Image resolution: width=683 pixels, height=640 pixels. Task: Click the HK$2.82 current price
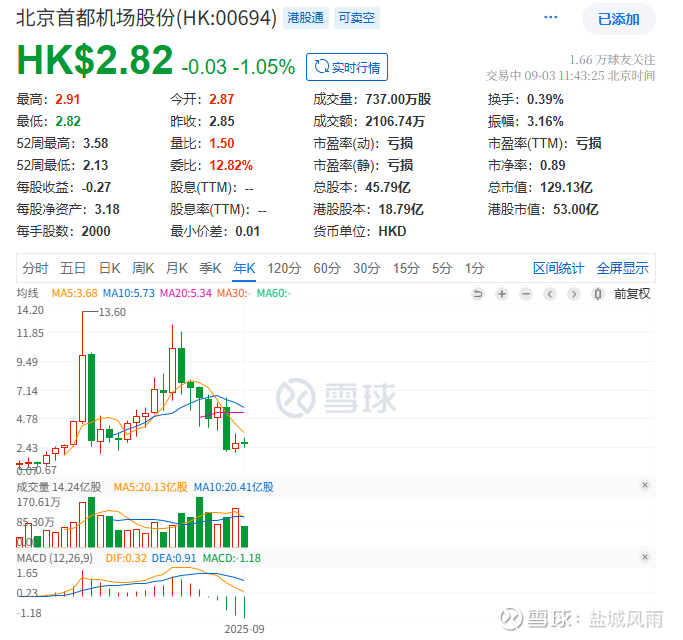click(95, 60)
